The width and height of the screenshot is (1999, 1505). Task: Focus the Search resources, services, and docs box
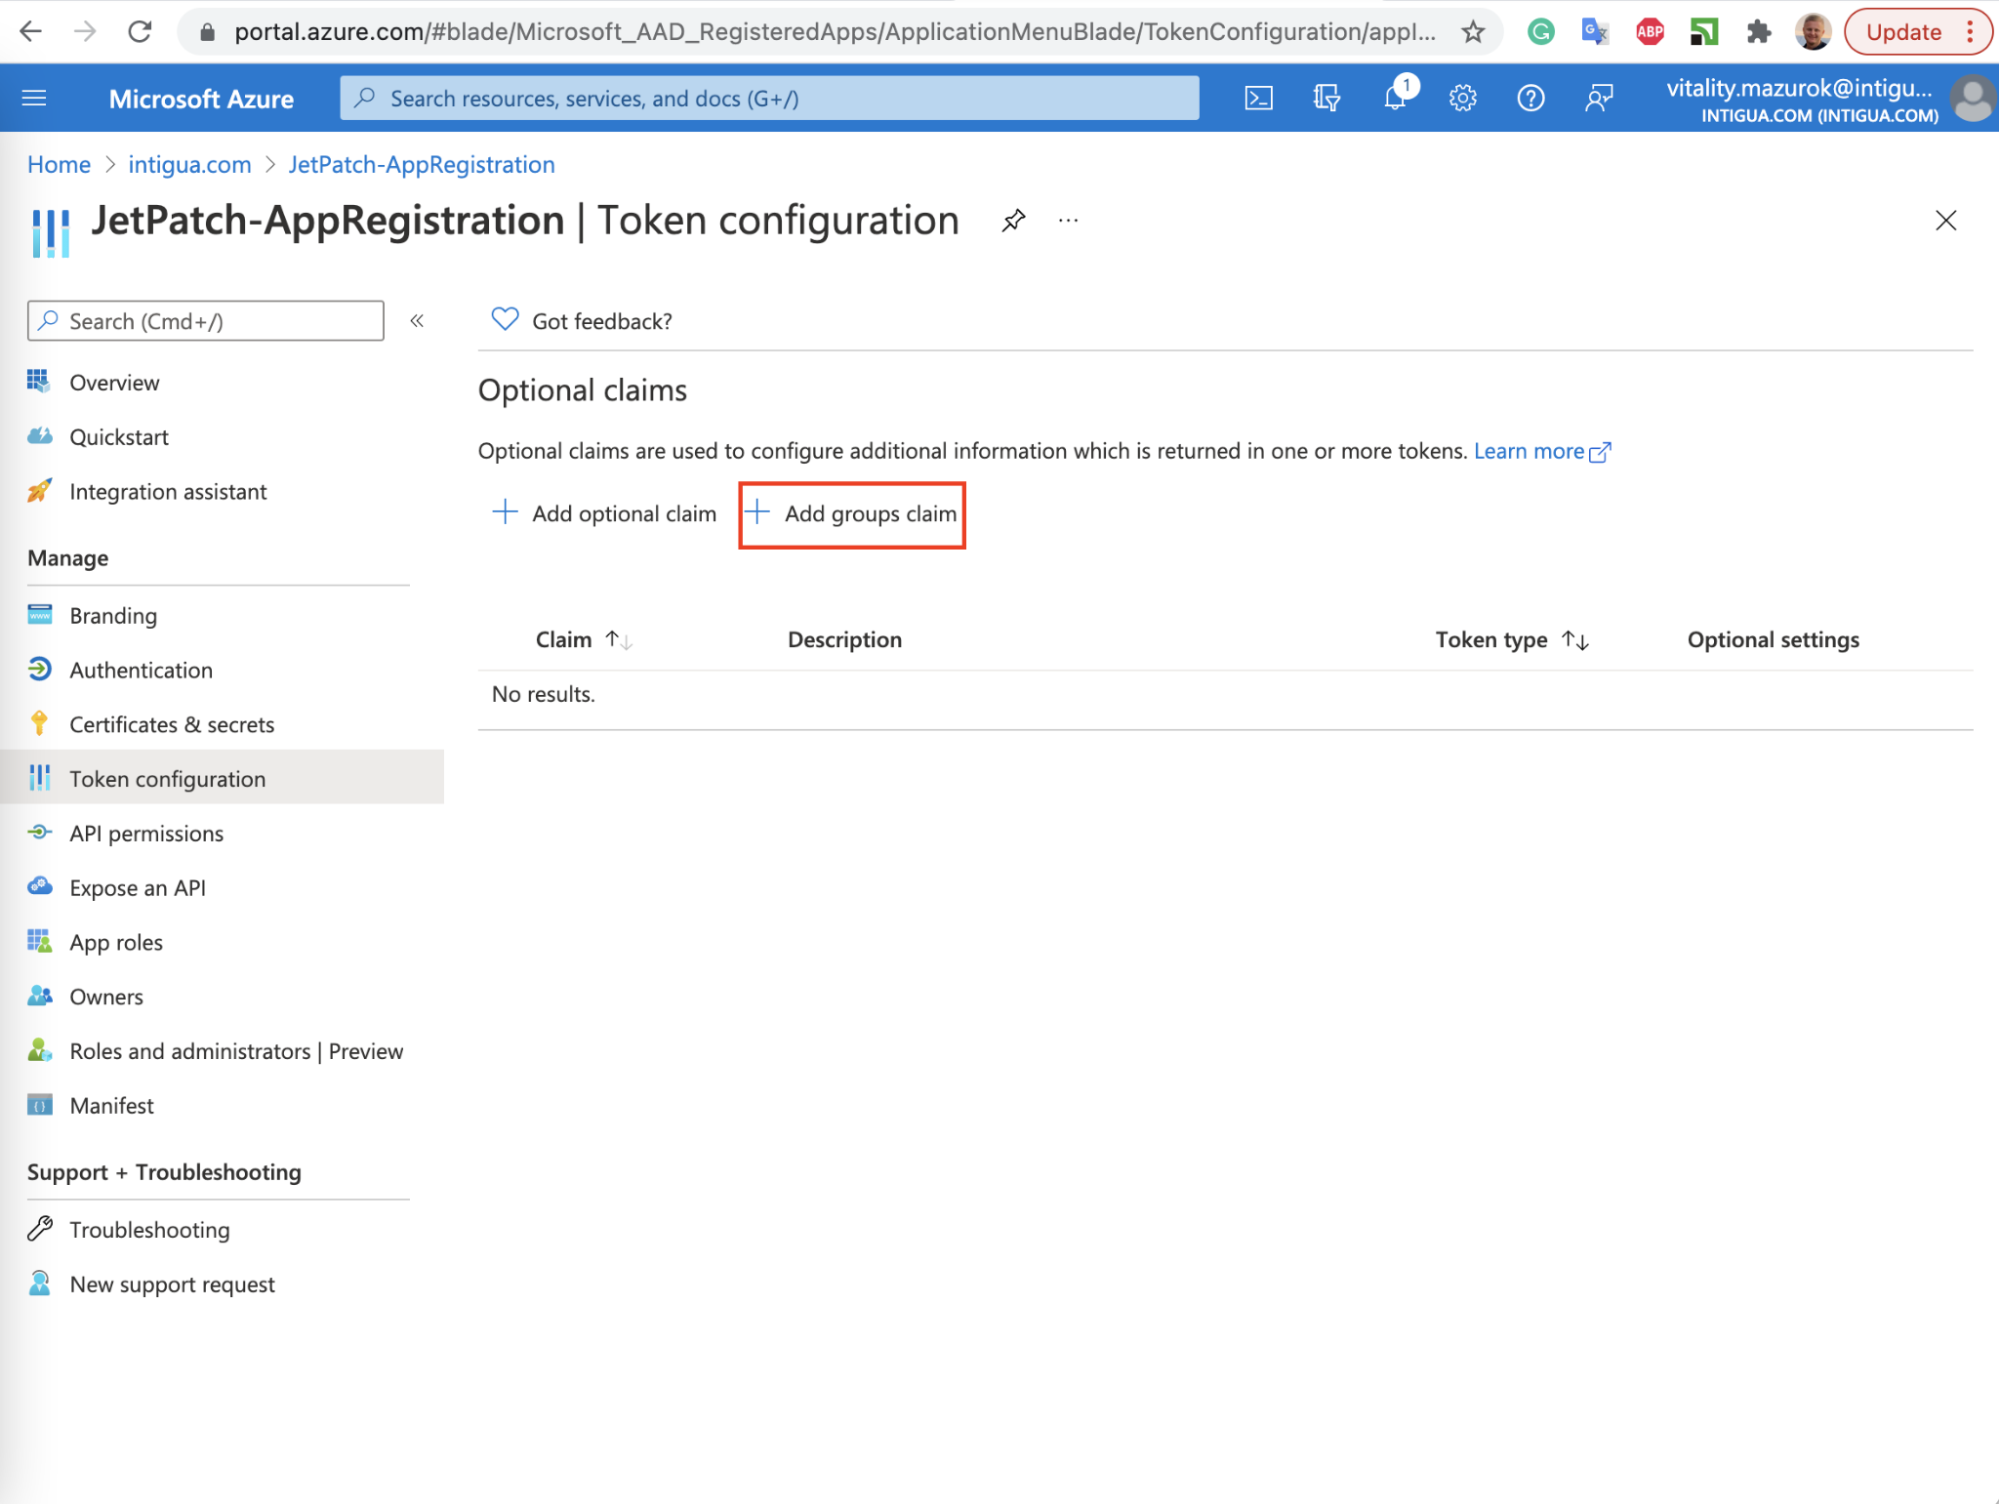(x=770, y=98)
